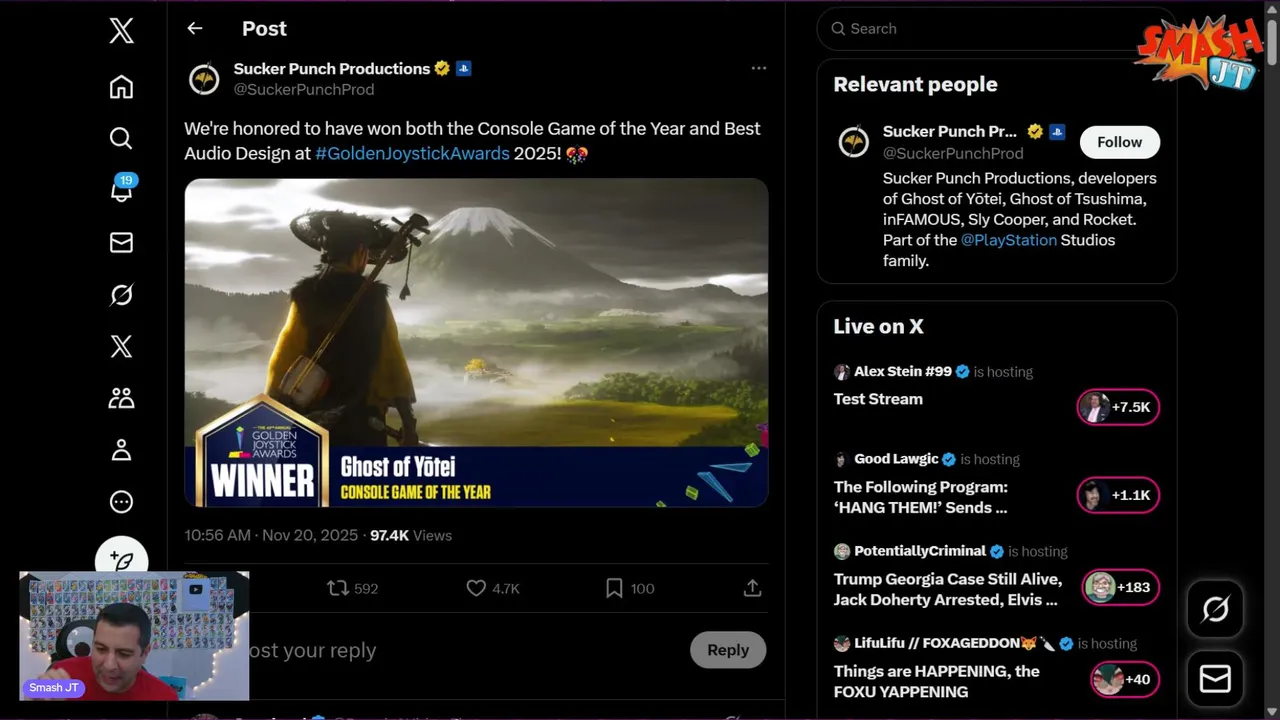
Task: Open the Home icon in sidebar
Action: 121,87
